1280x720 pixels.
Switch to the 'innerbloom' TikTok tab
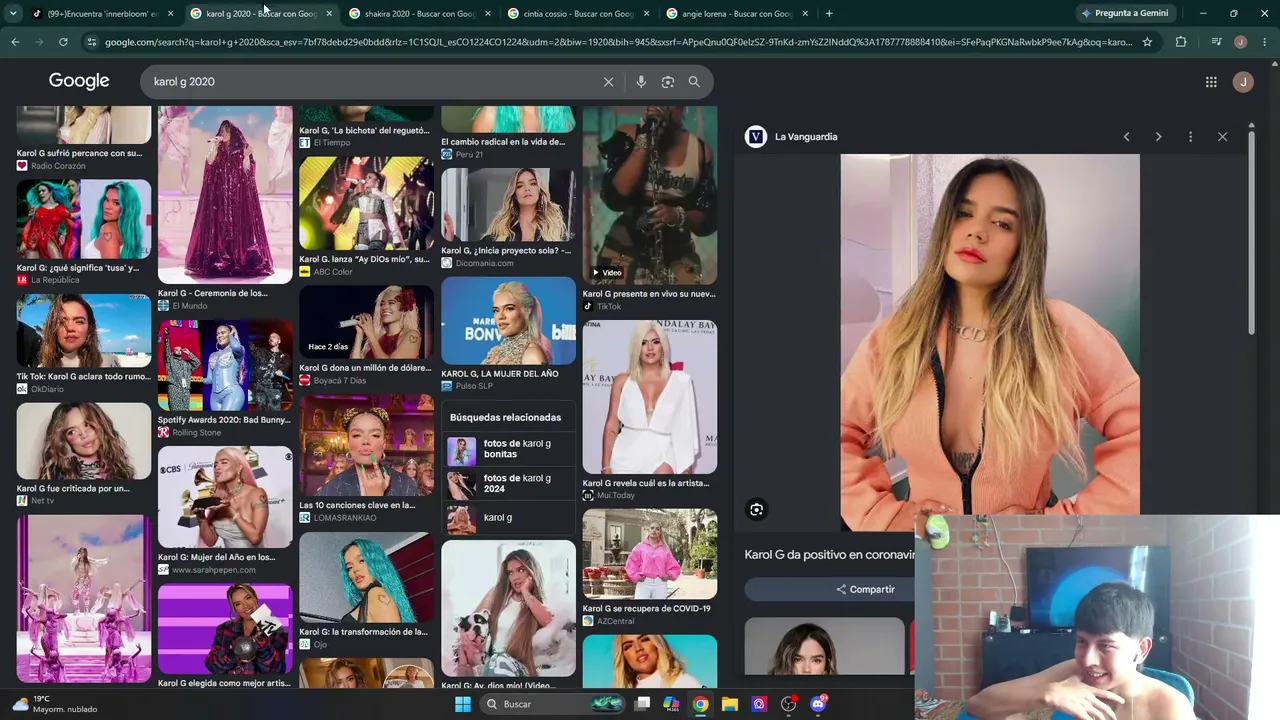click(102, 14)
